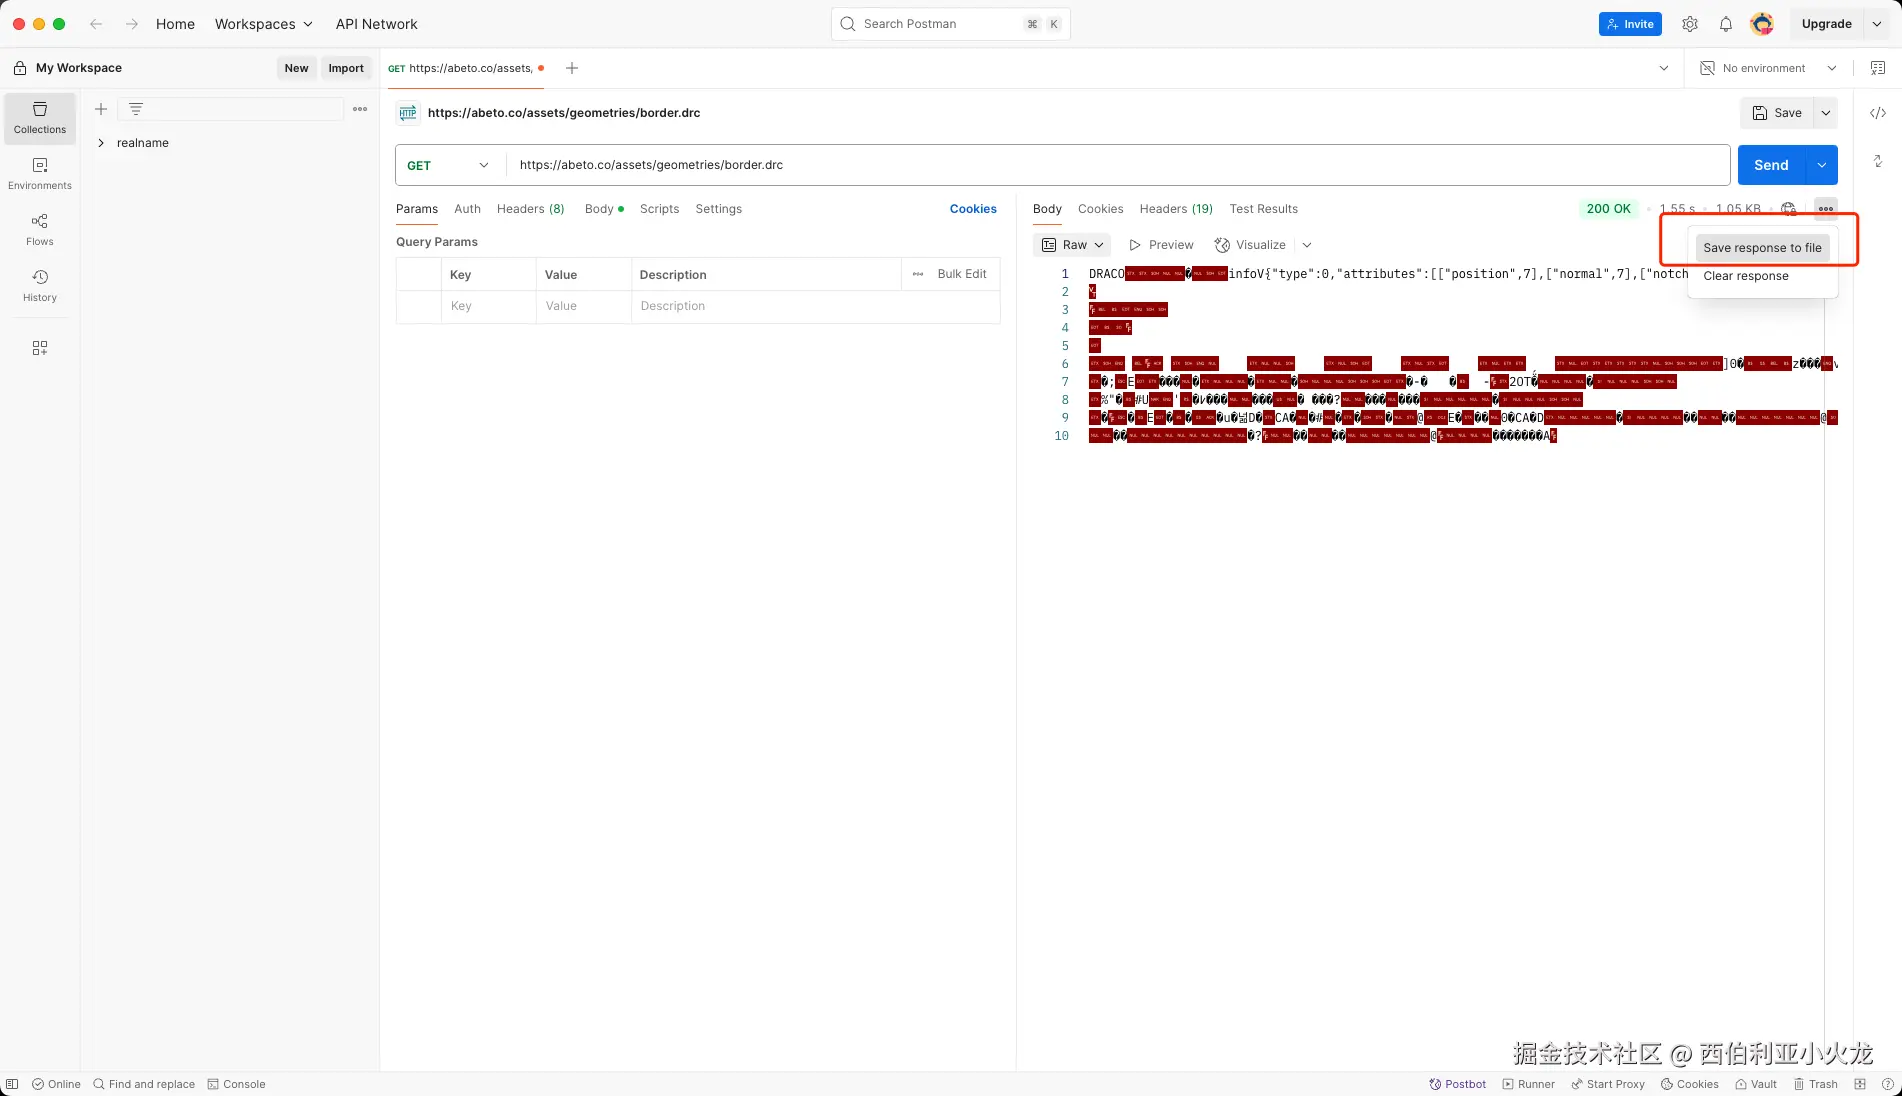Click the request URL input field

click(1118, 165)
